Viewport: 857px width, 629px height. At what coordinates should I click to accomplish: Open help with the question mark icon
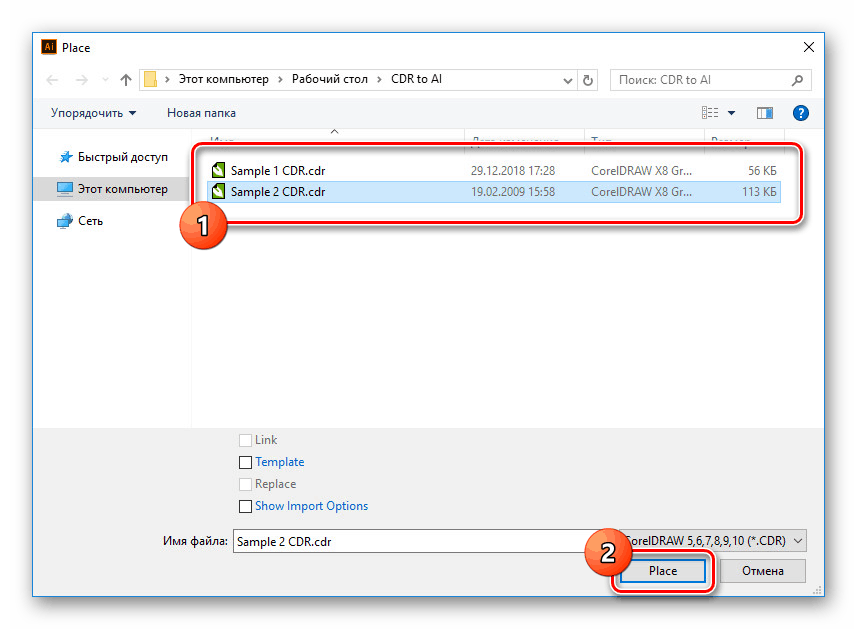tap(801, 113)
